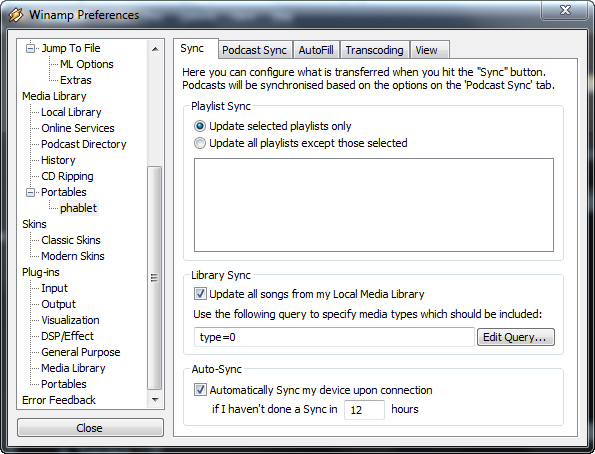
Task: Select the top-level Media Library category
Action: pyautogui.click(x=54, y=96)
